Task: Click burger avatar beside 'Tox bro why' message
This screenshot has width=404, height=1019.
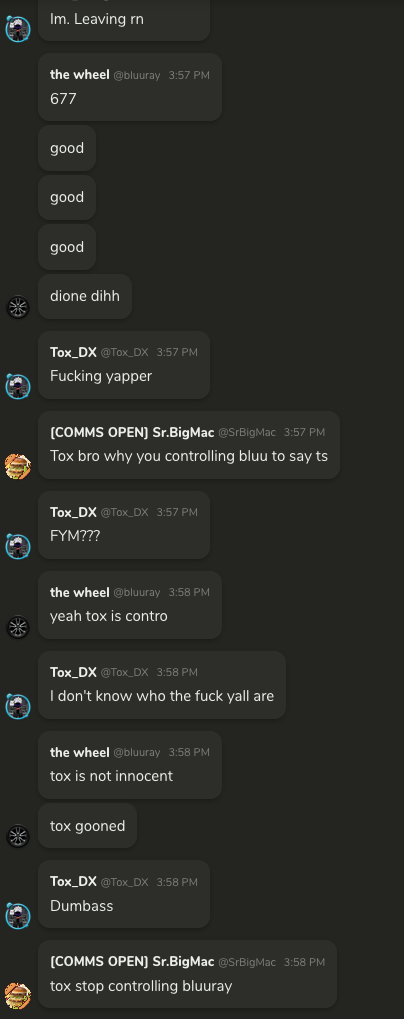Action: click(18, 467)
